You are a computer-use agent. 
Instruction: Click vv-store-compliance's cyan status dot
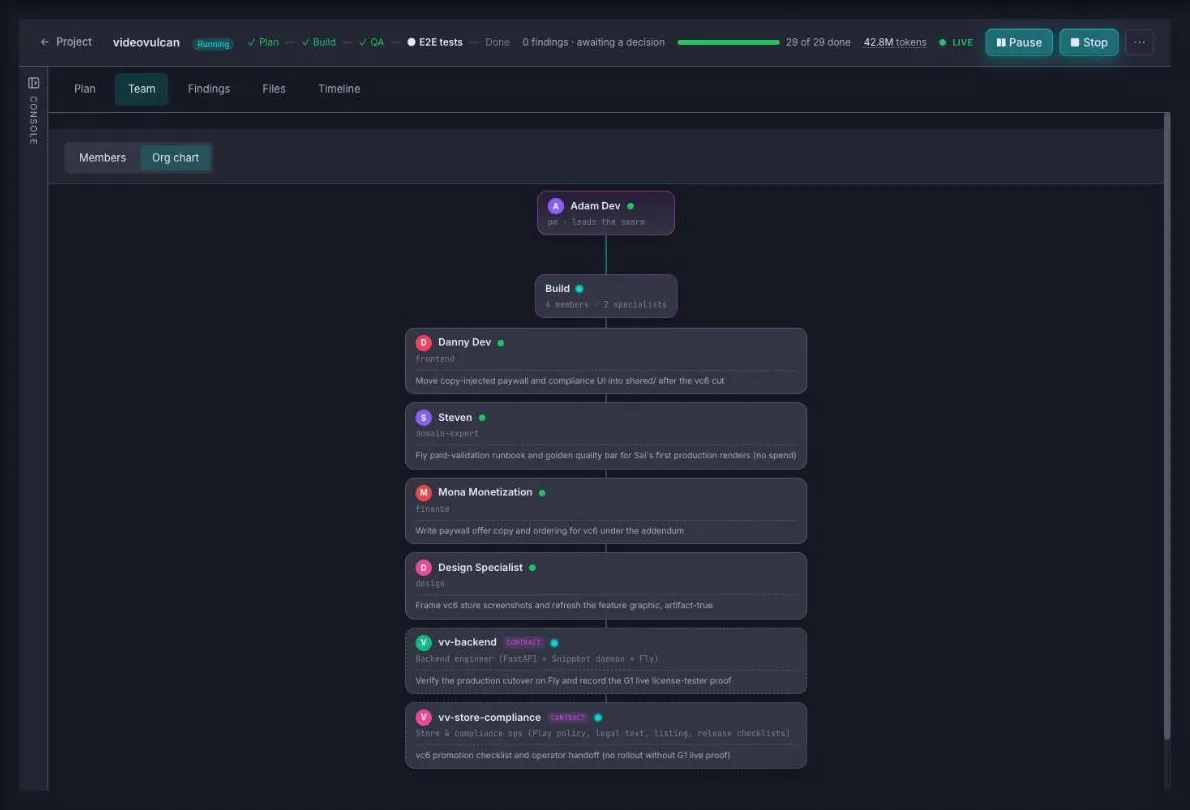click(598, 717)
